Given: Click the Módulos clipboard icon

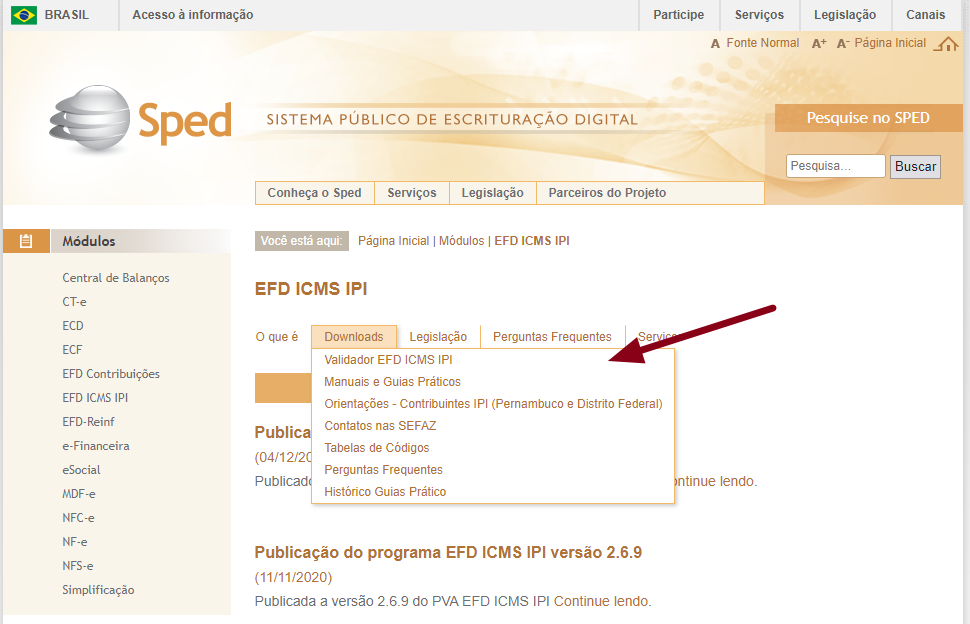Looking at the screenshot, I should click(26, 241).
